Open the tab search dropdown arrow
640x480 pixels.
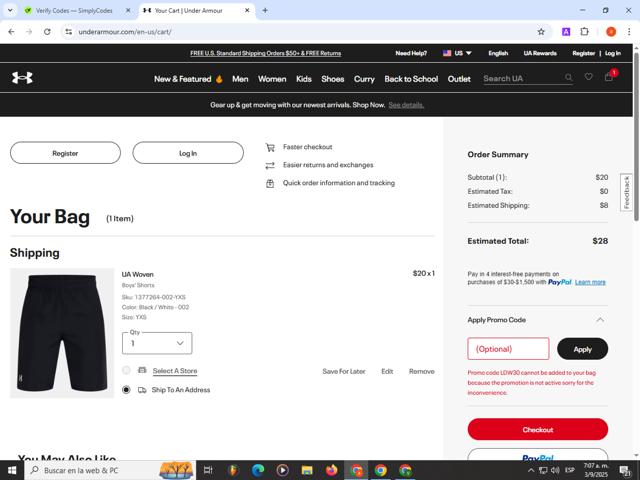10,11
